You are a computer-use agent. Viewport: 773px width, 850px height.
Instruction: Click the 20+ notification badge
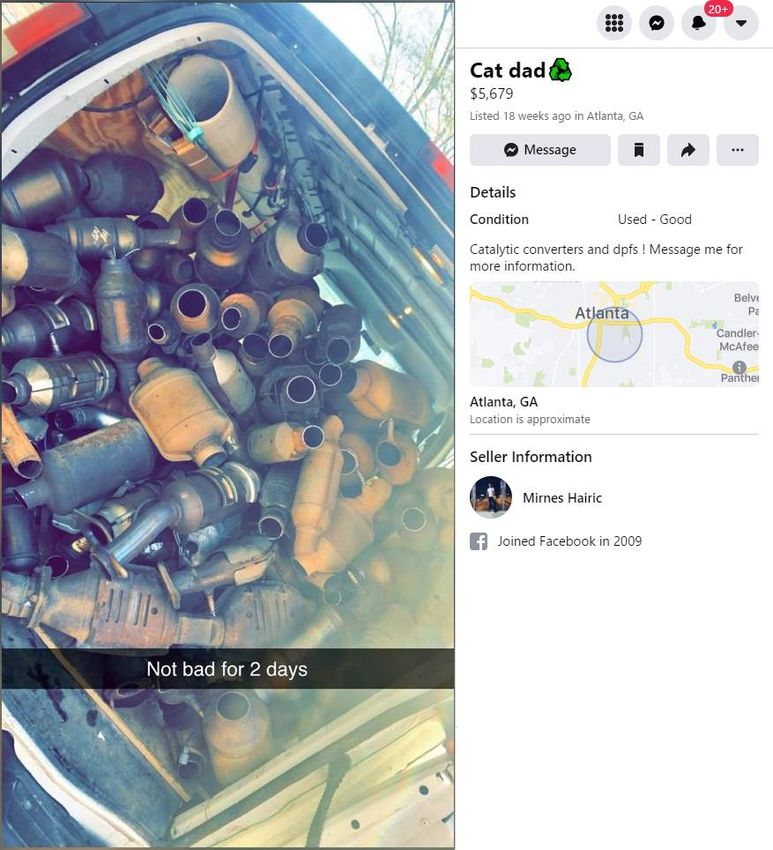pos(718,9)
